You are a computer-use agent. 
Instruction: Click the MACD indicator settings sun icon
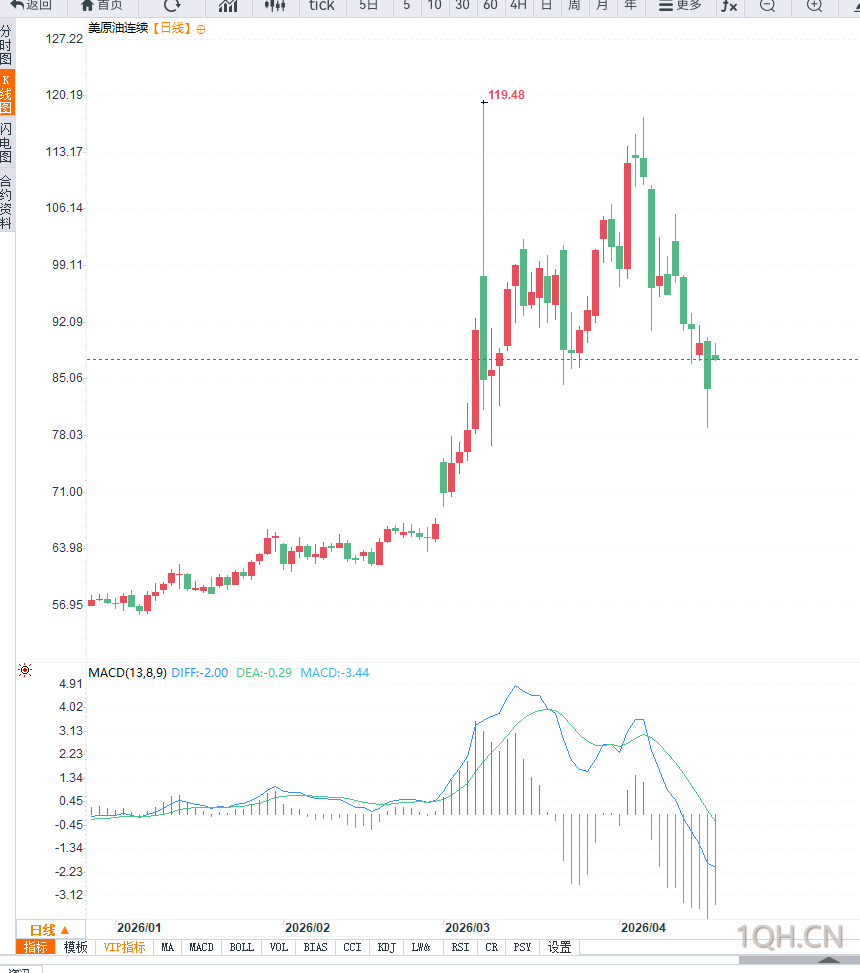tap(25, 670)
